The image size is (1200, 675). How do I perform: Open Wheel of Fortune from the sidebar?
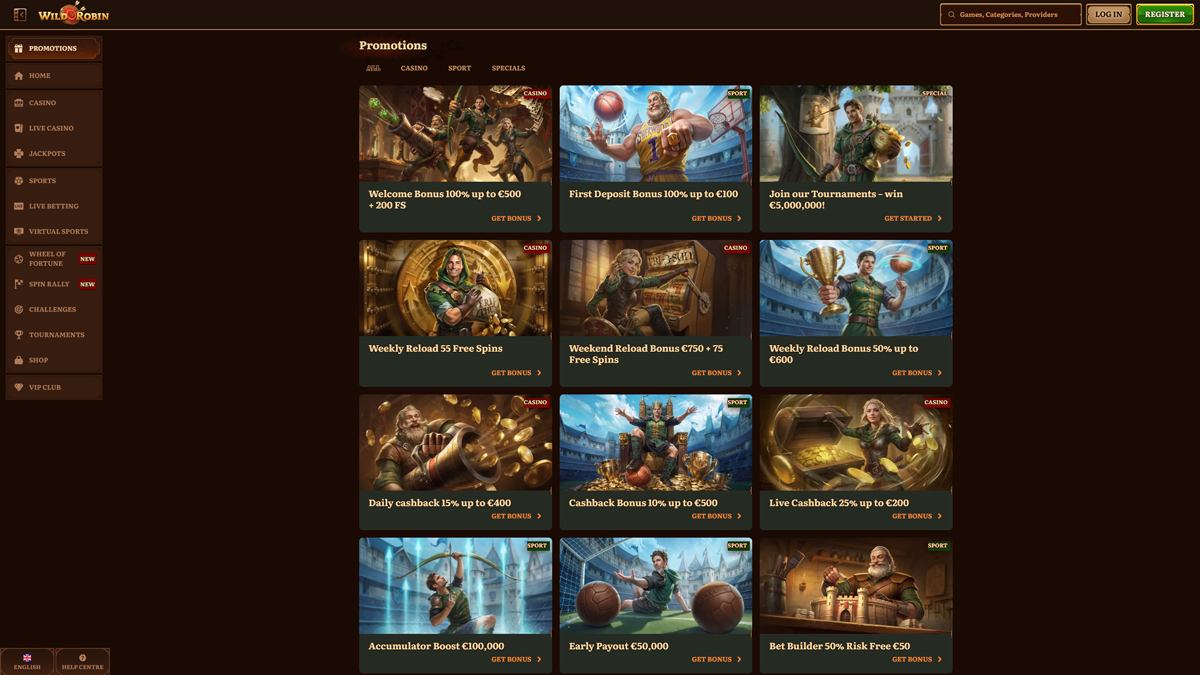(19, 259)
